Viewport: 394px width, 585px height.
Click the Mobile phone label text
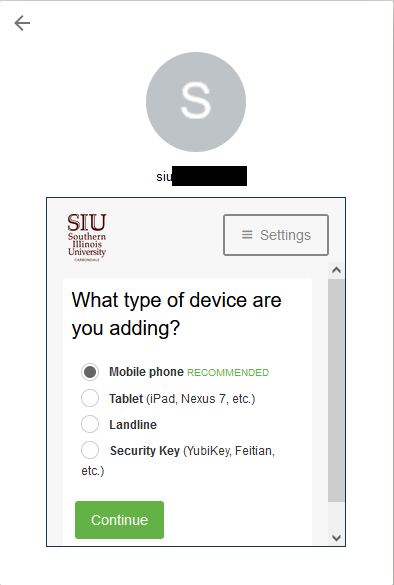(146, 372)
